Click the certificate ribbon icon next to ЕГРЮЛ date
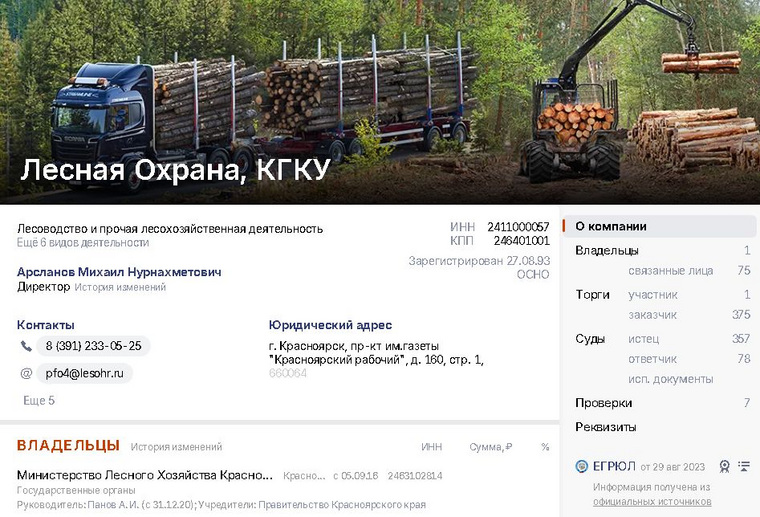This screenshot has height=517, width=760. 724,467
